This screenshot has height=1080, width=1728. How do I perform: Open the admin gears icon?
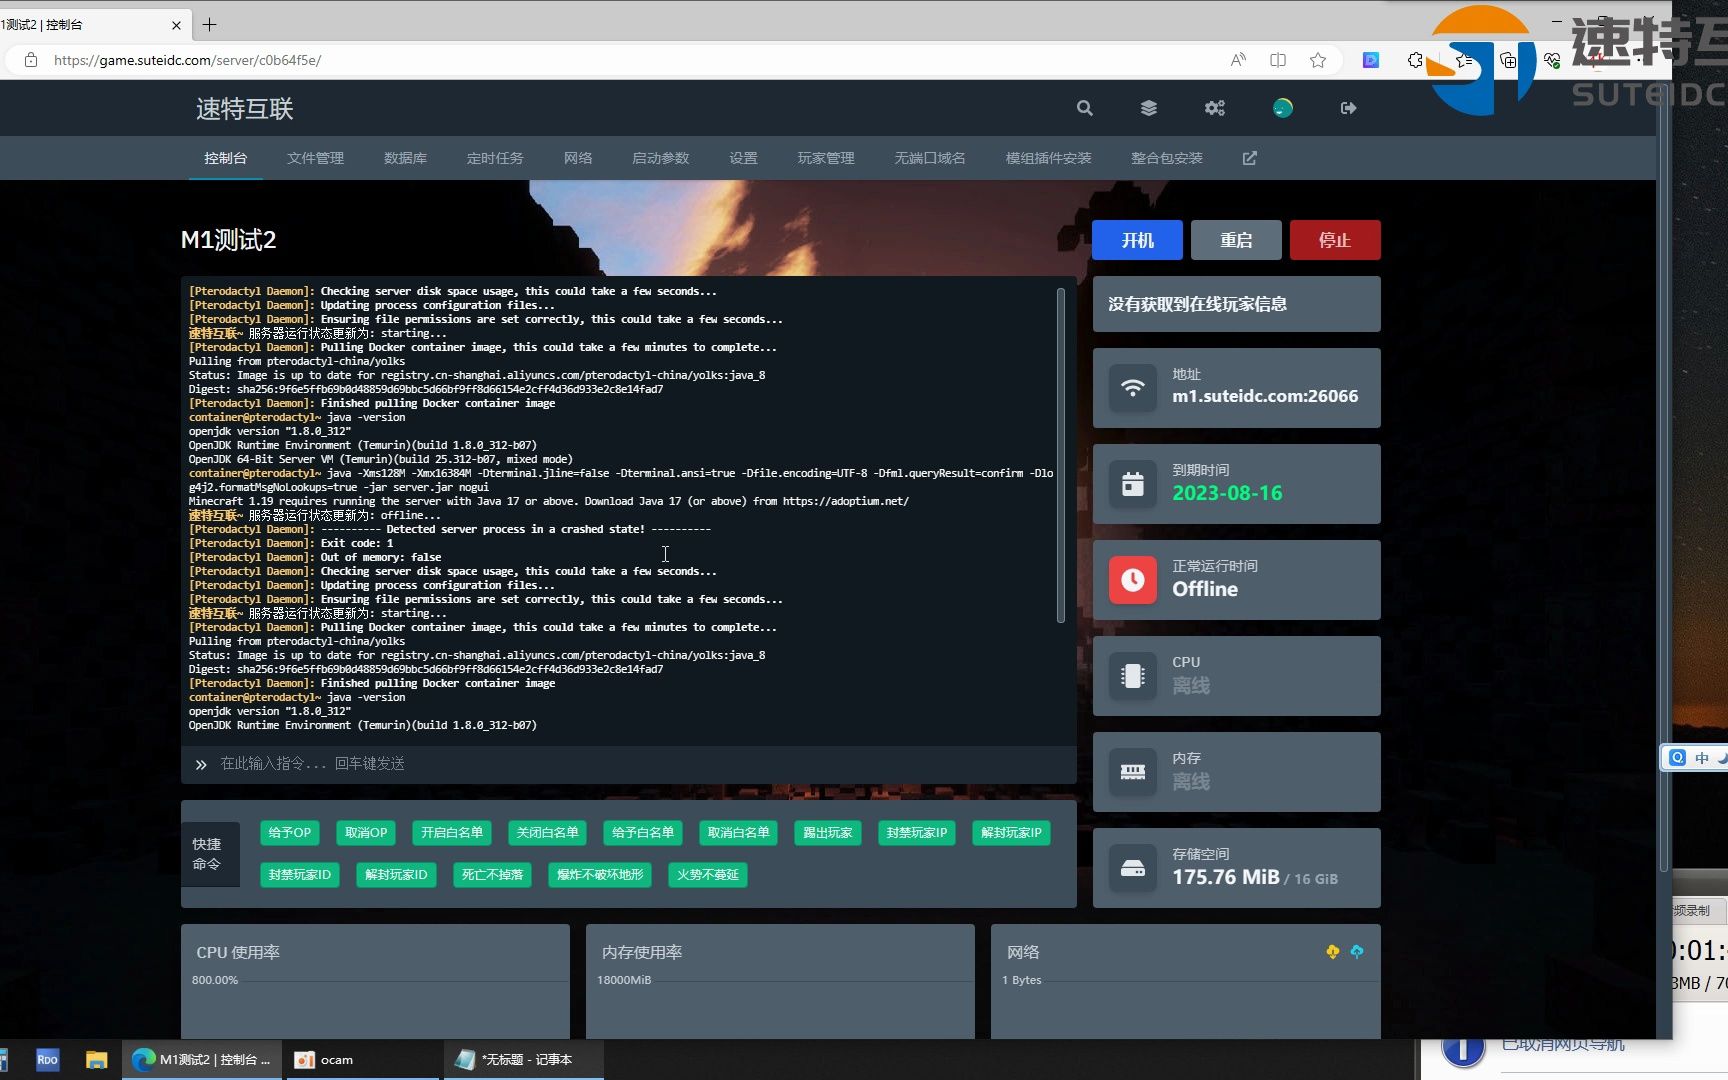pos(1215,108)
